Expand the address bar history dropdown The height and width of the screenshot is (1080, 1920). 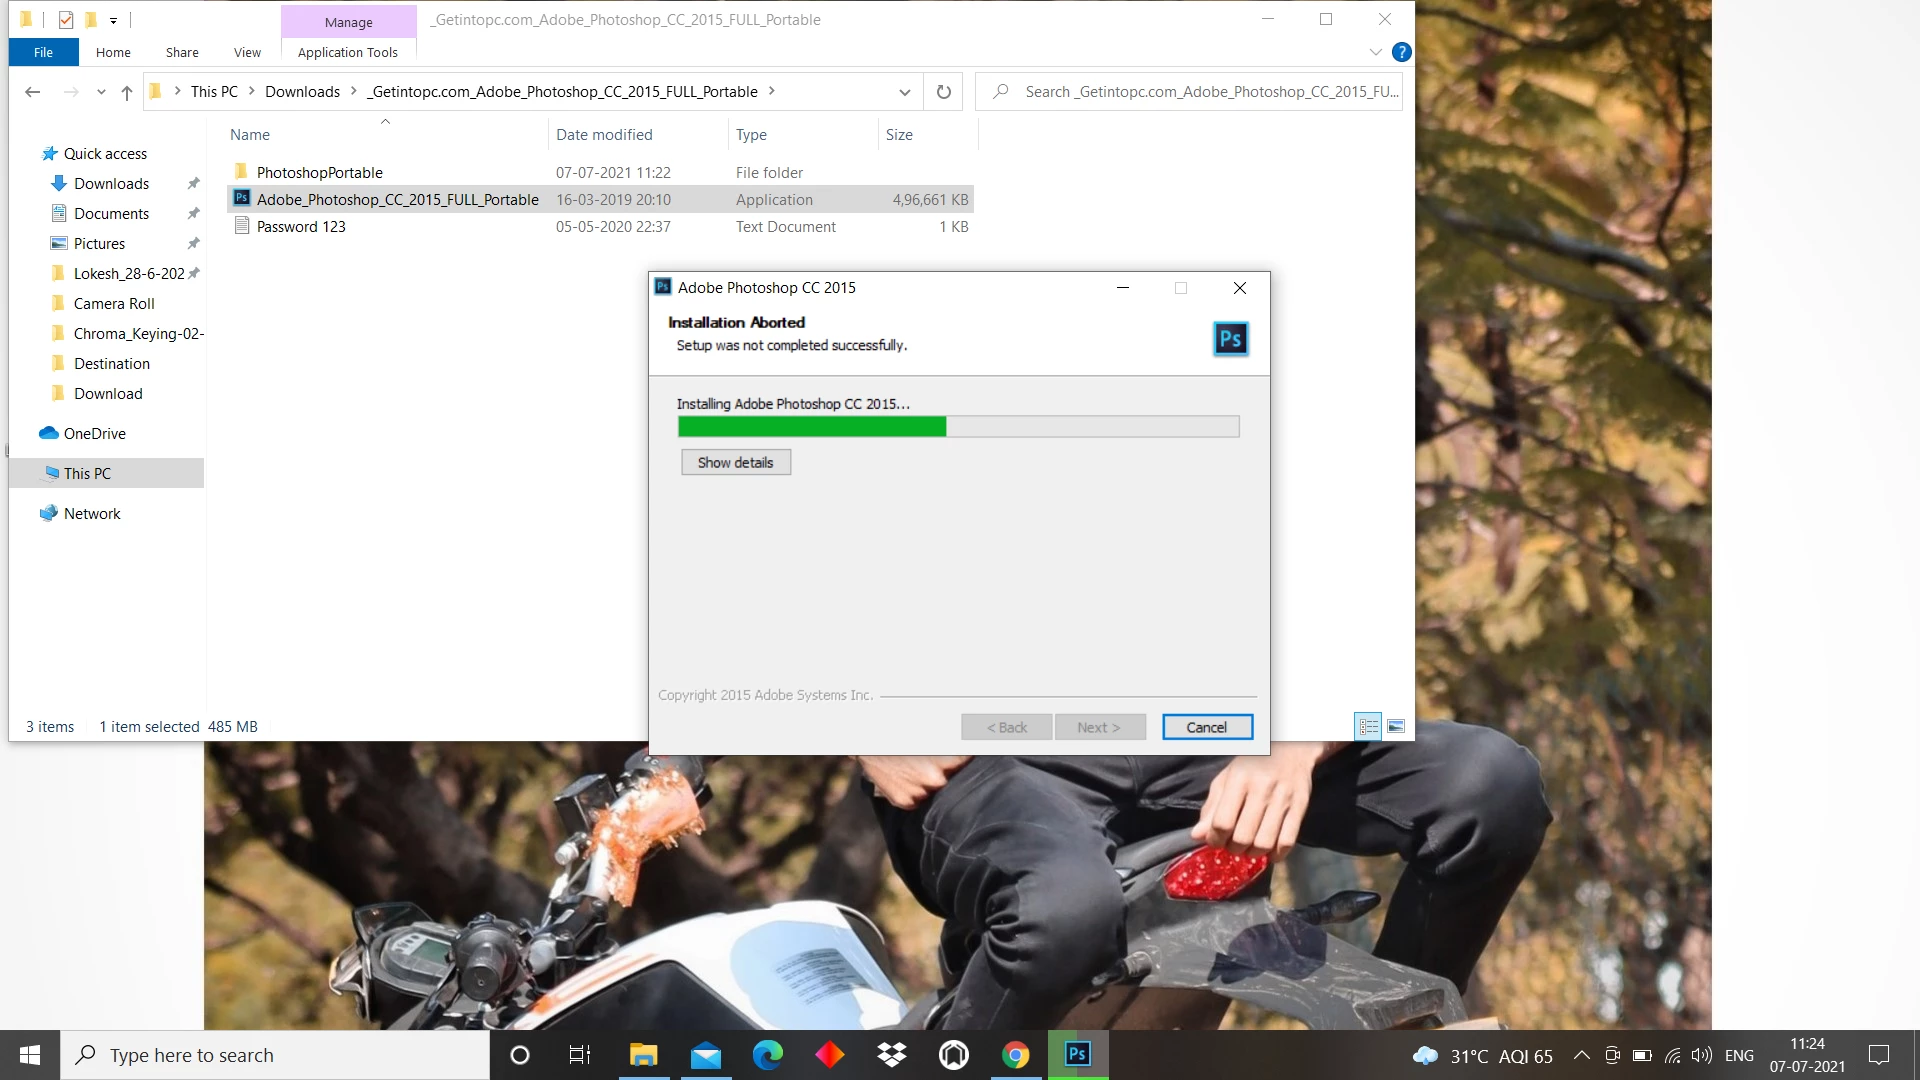[x=904, y=92]
